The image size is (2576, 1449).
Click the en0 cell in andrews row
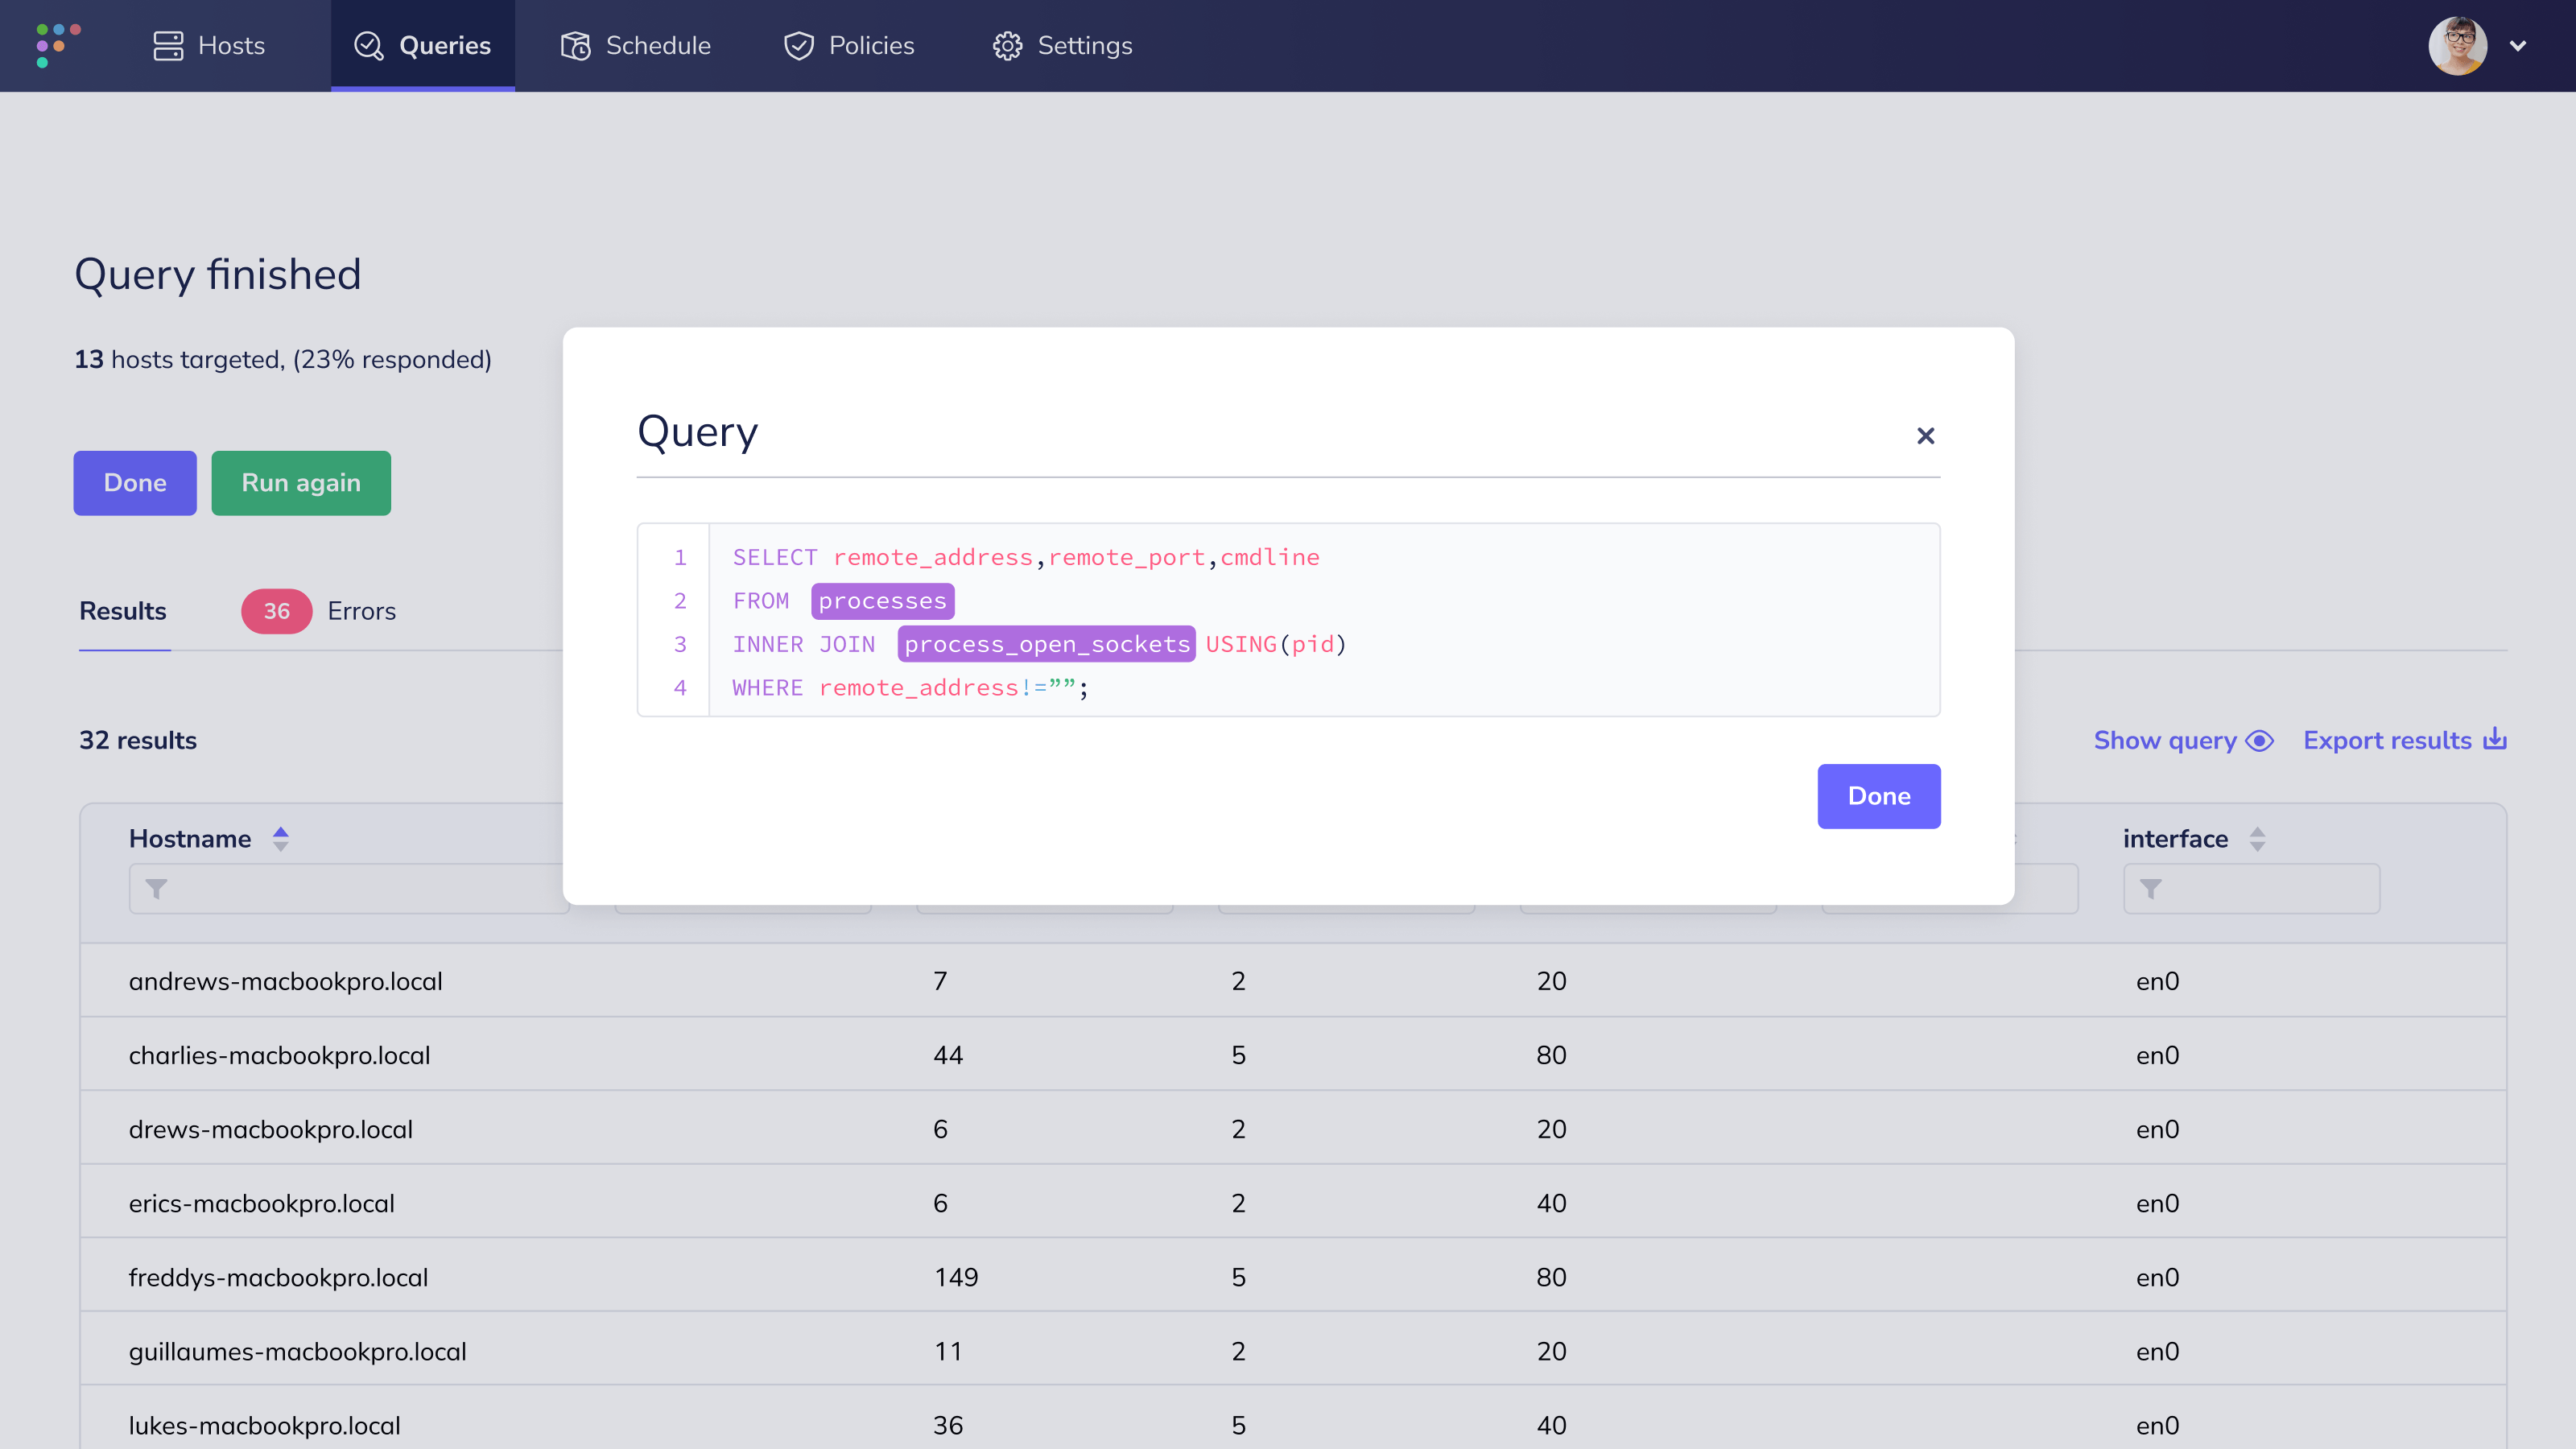pos(2157,981)
